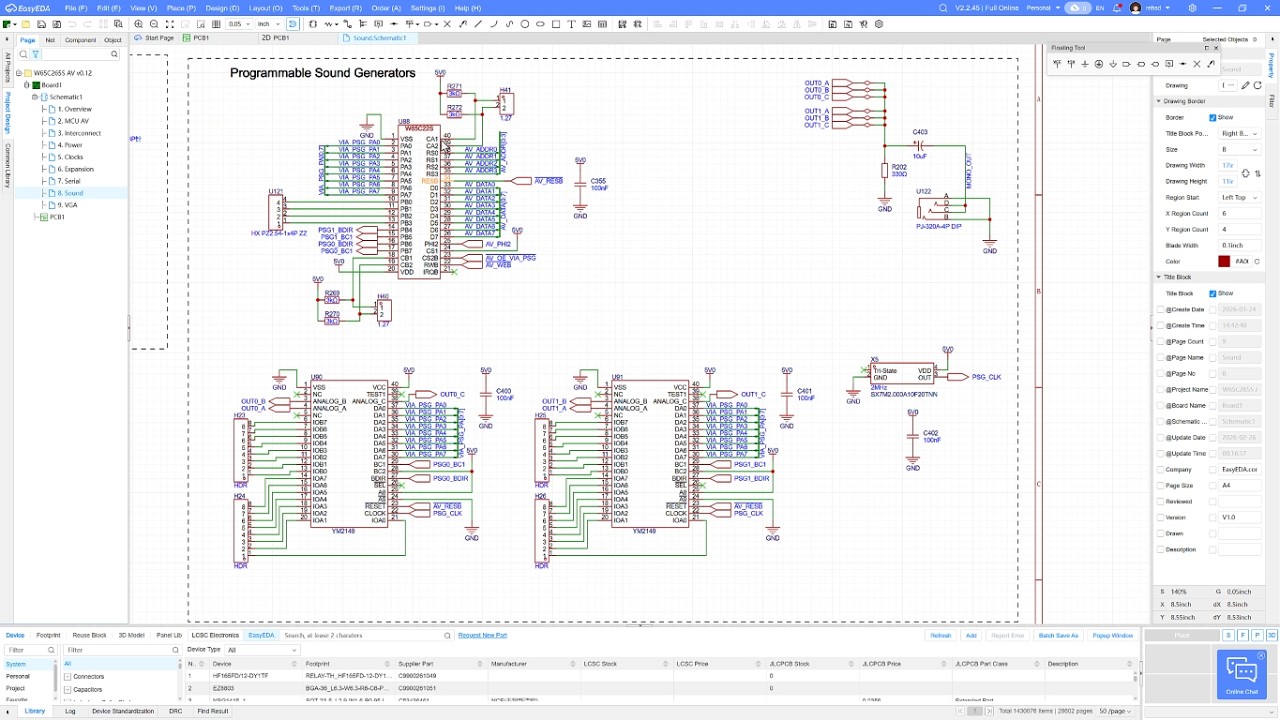Open the Region Start dropdown
The width and height of the screenshot is (1280, 720).
point(1239,197)
